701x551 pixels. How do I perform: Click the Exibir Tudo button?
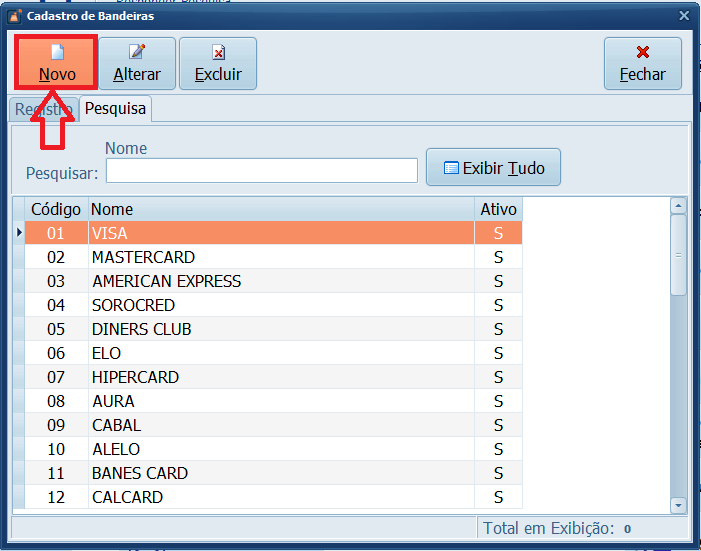click(x=493, y=168)
